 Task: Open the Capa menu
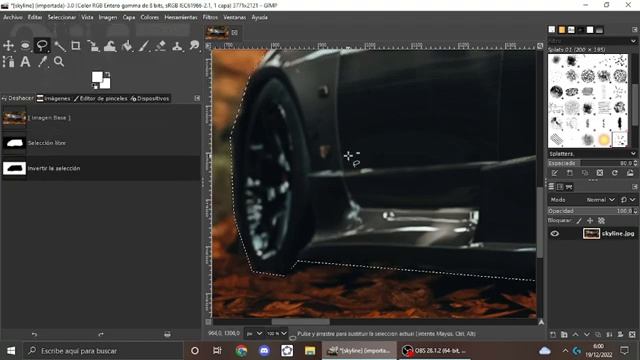click(129, 17)
